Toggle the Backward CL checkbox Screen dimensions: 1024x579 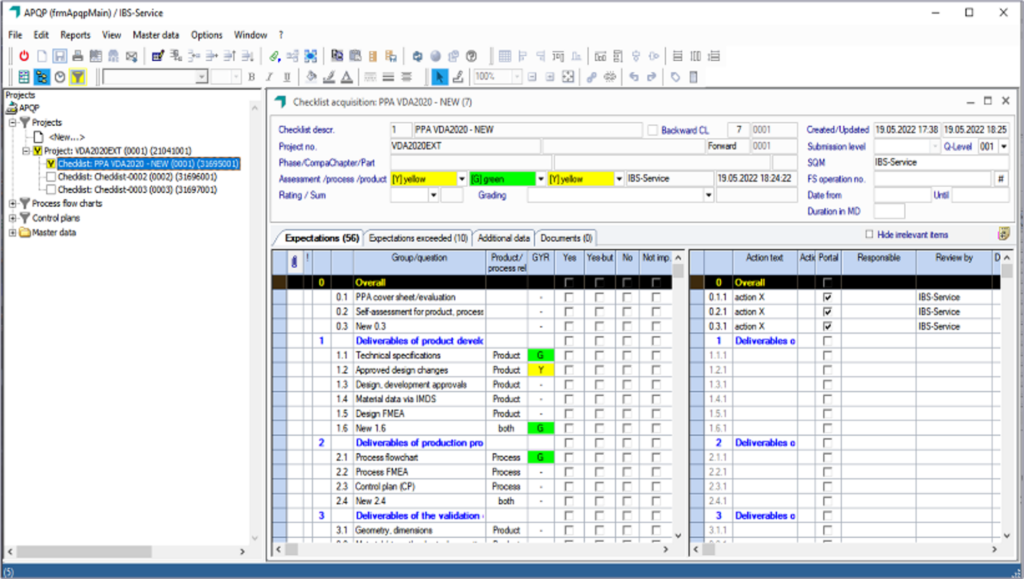652,130
